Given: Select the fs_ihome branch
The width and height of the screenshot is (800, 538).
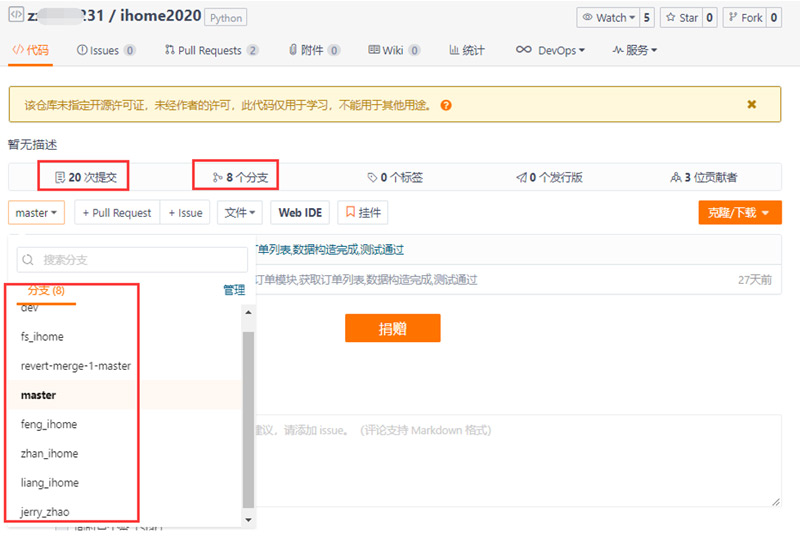Looking at the screenshot, I should [124, 336].
